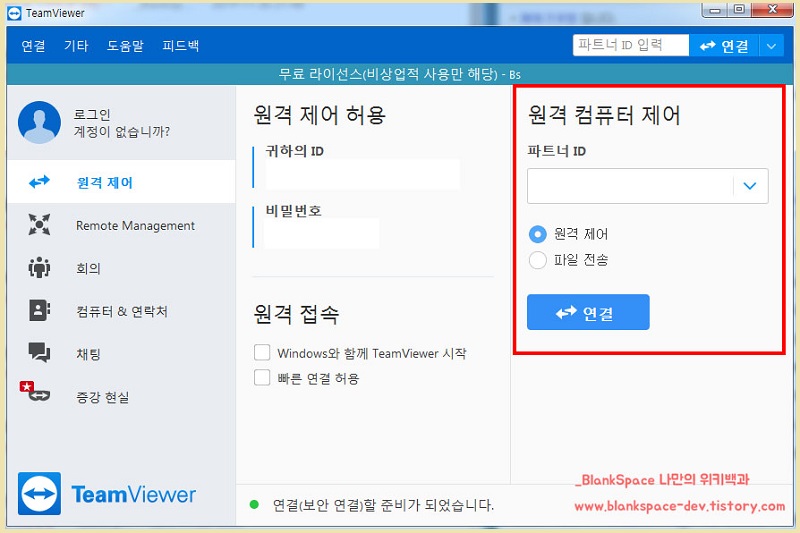Click the 채팅 chat bubbles icon

click(x=39, y=352)
